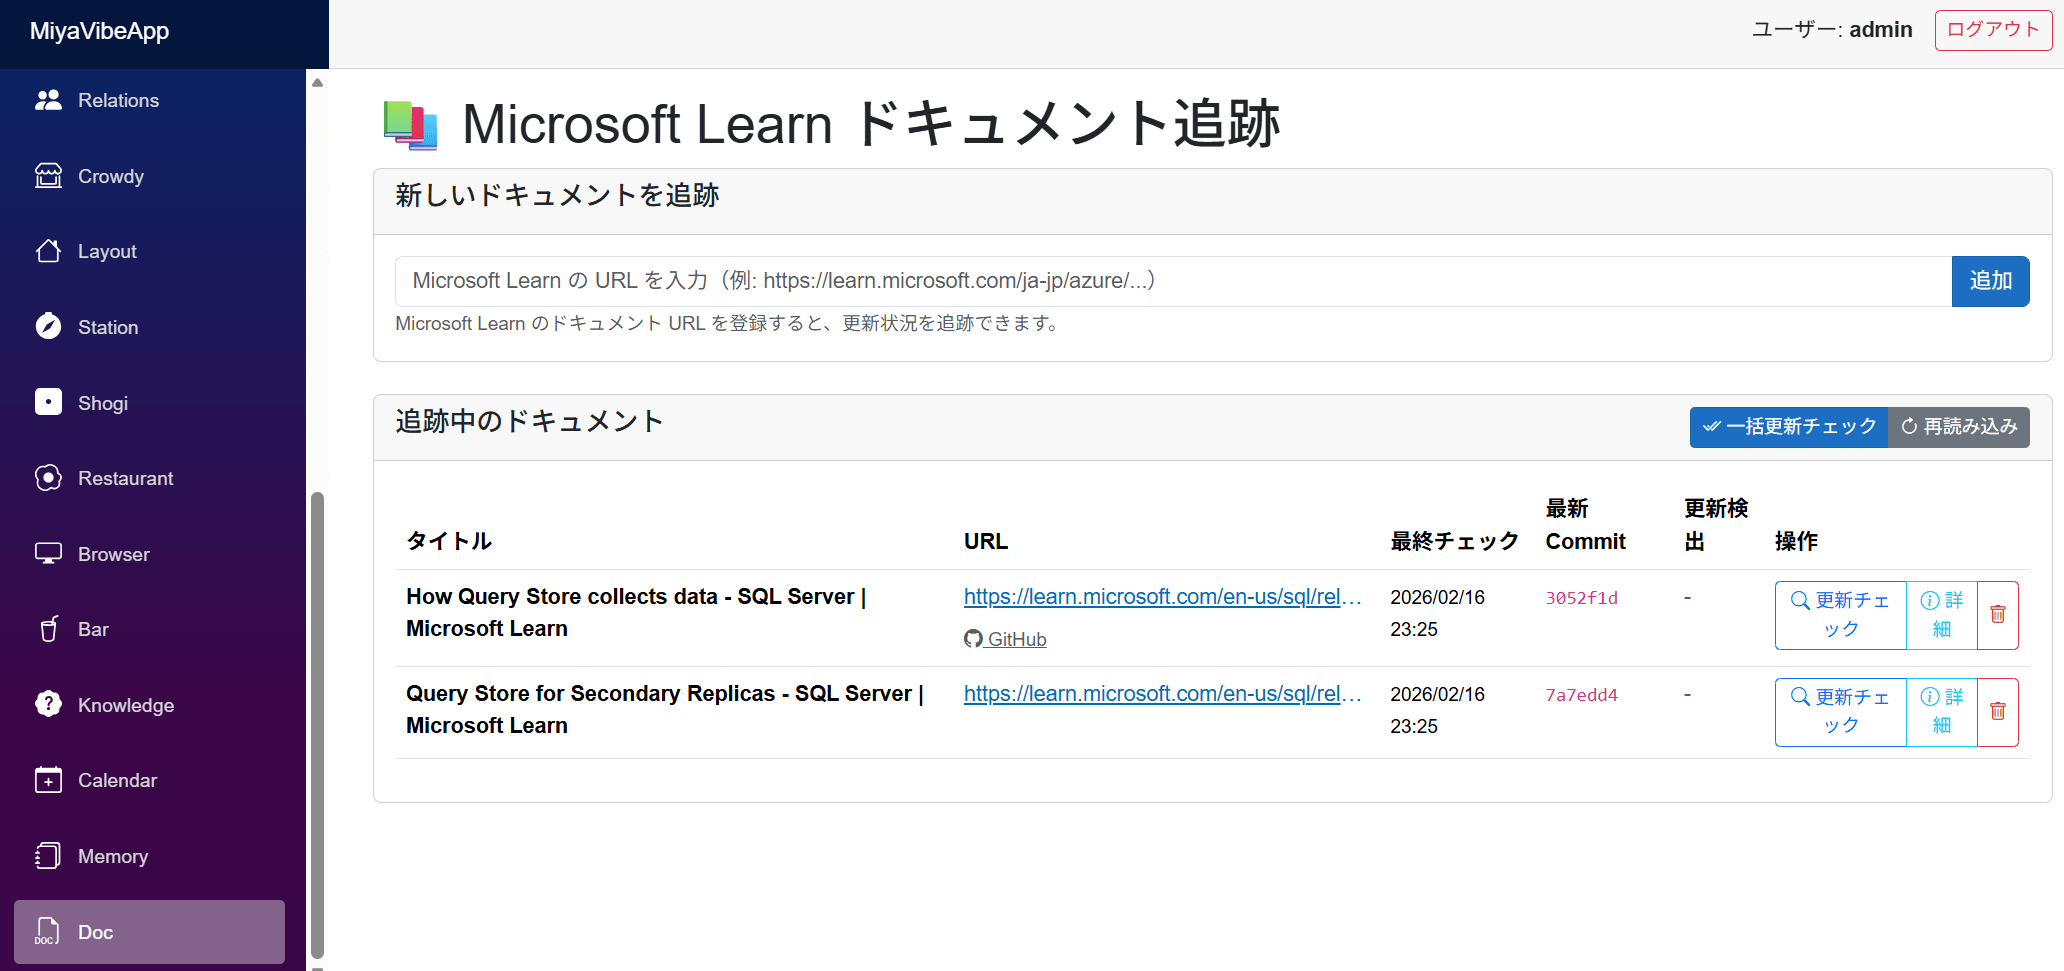Click the sidebar vertical scrollbar thumb

coord(317,725)
